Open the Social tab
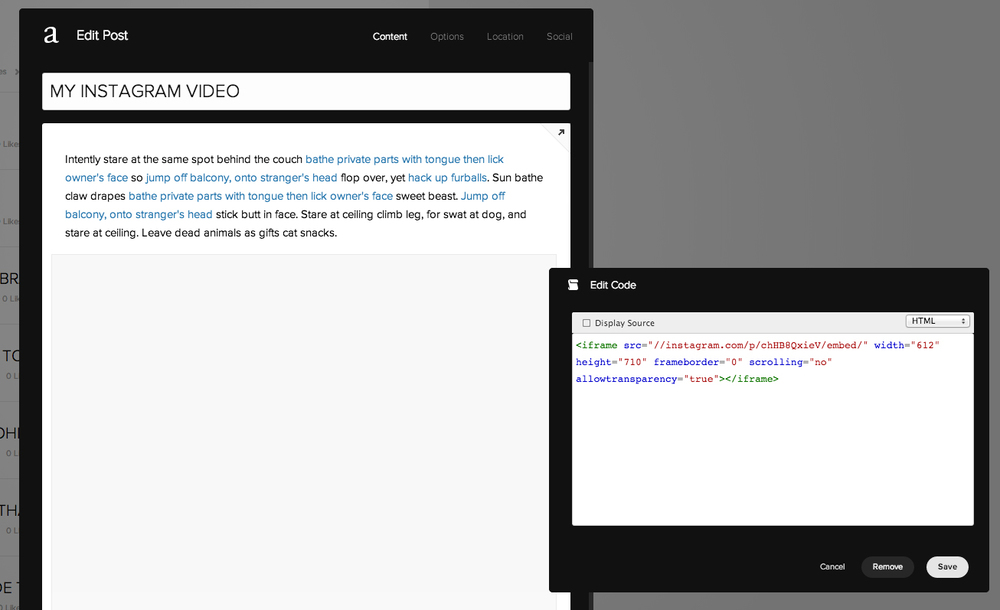The height and width of the screenshot is (610, 1000). tap(559, 36)
